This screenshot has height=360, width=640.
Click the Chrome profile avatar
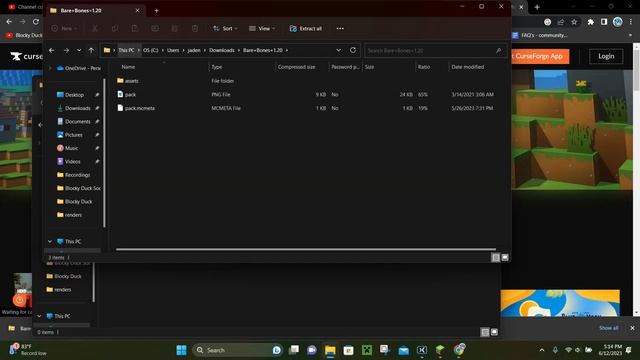point(618,22)
